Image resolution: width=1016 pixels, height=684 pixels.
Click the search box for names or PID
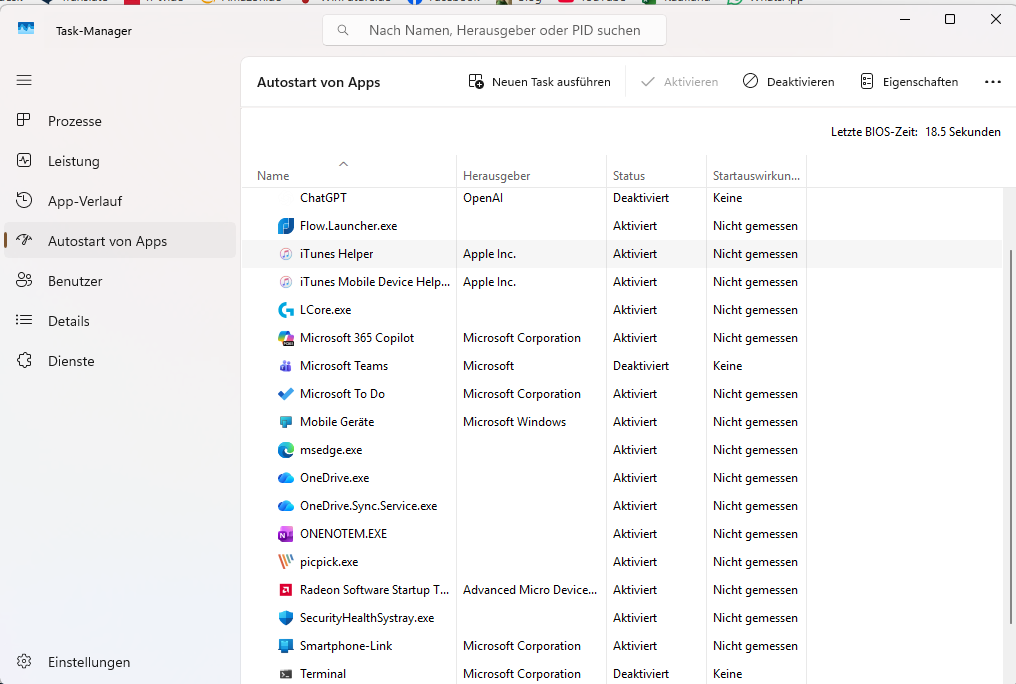pos(494,30)
